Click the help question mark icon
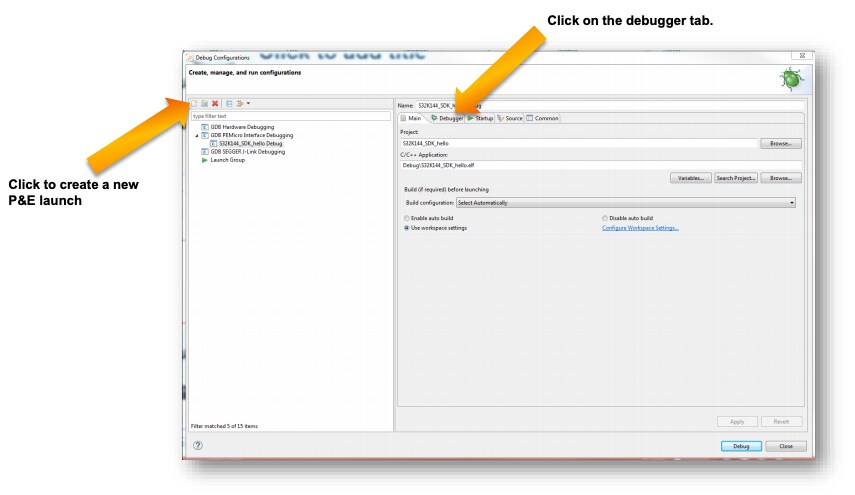The image size is (855, 495). [x=199, y=446]
